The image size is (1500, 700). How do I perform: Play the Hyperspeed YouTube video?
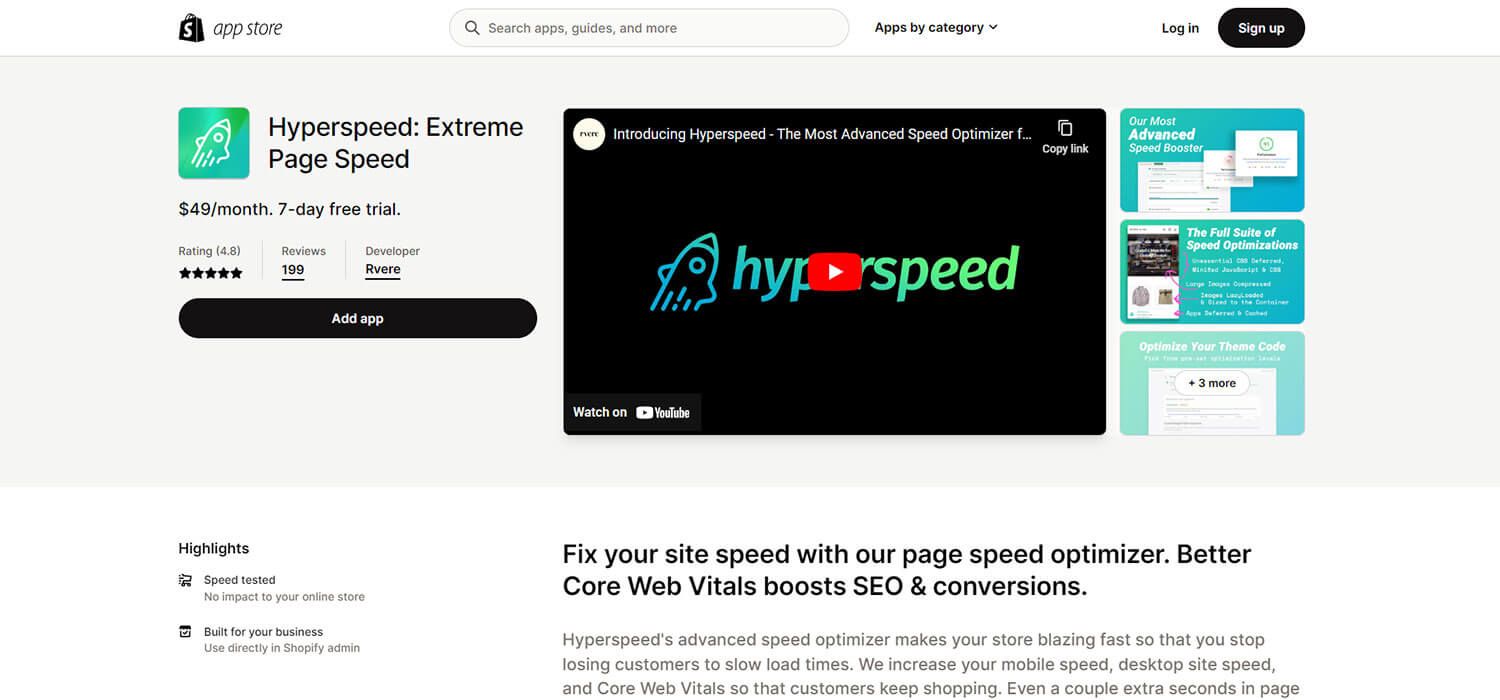point(834,271)
